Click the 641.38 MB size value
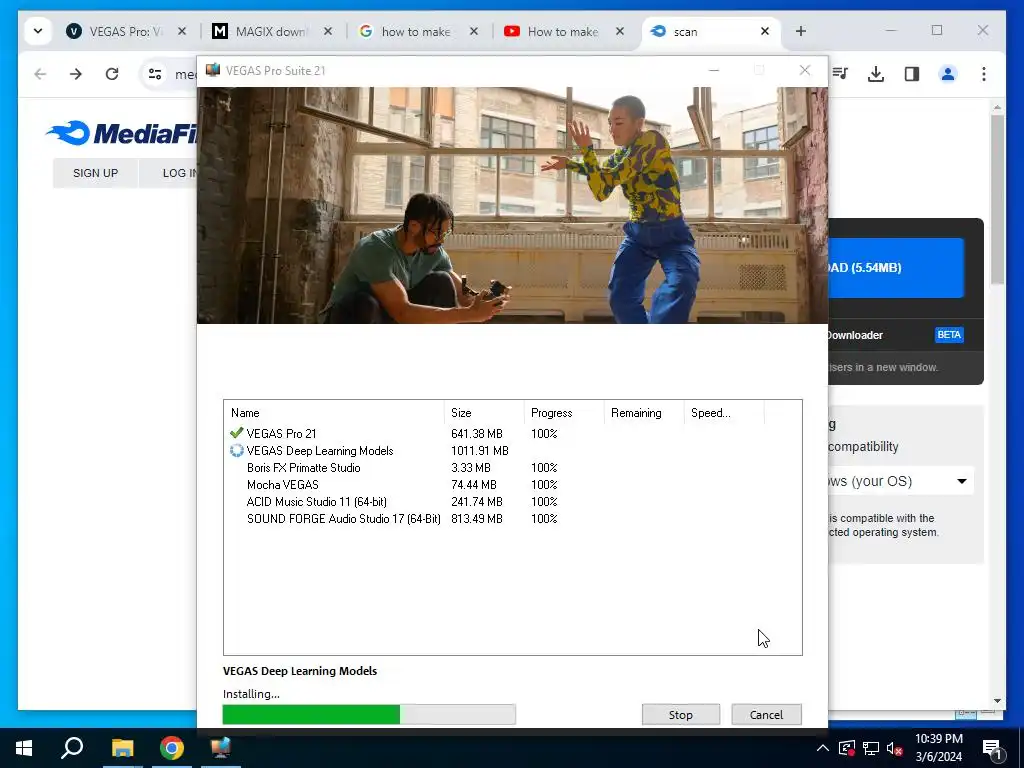1024x768 pixels. click(477, 434)
